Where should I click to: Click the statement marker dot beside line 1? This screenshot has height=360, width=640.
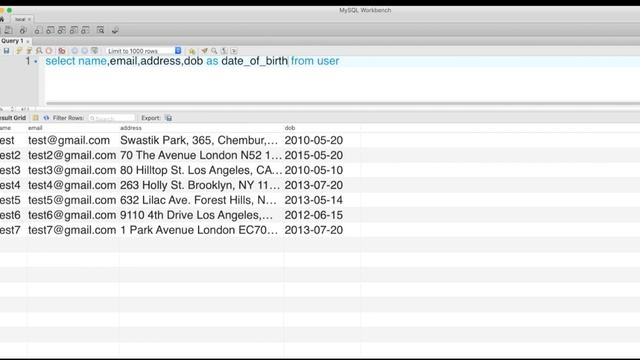tap(36, 62)
